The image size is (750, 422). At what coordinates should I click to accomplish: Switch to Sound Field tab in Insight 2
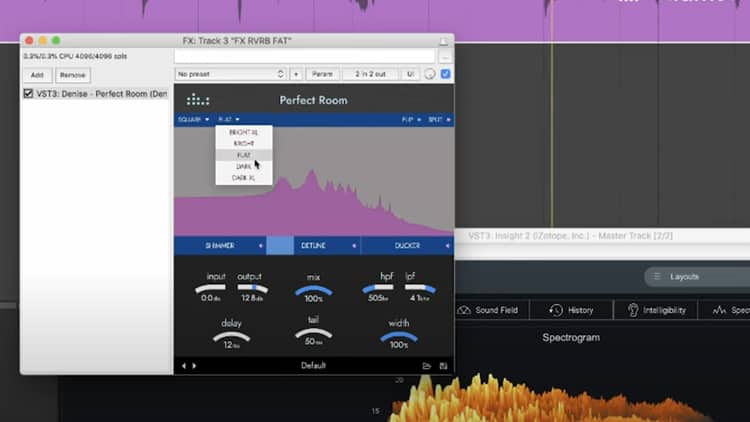point(493,310)
